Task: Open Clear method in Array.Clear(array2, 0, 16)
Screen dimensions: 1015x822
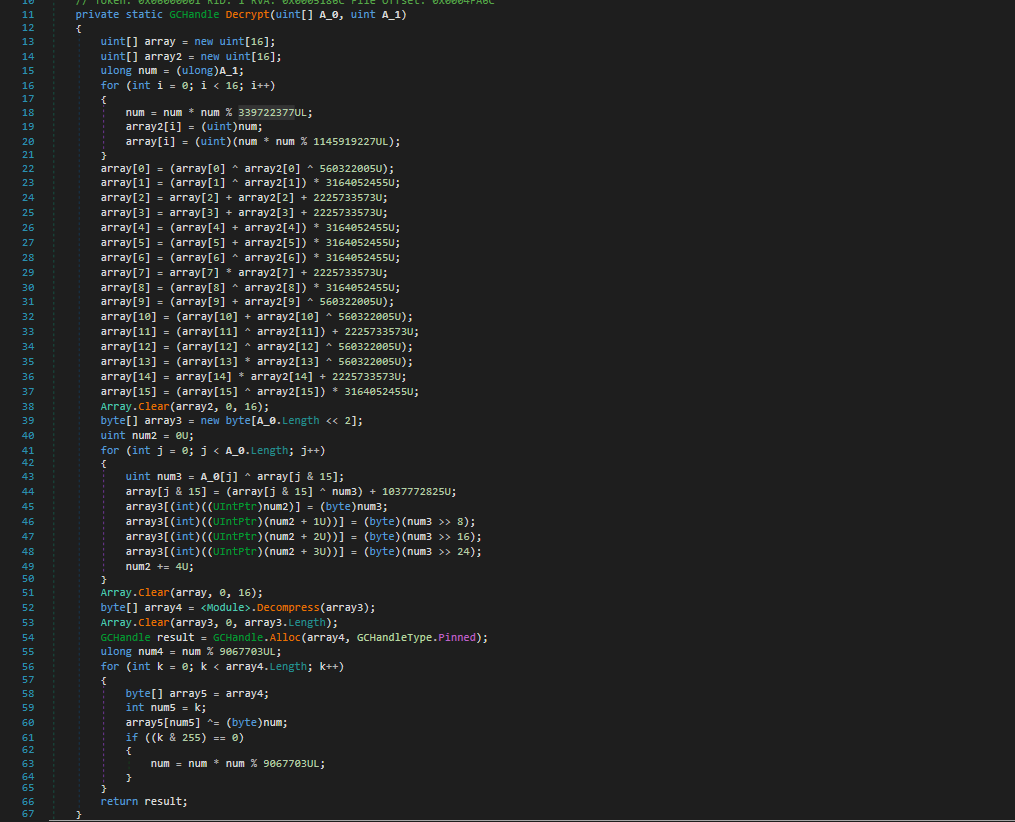Action: 153,406
